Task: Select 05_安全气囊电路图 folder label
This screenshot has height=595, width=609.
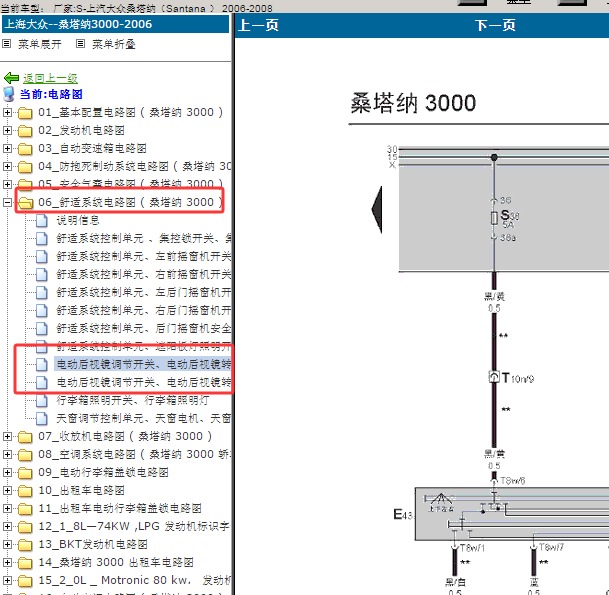Action: (x=130, y=184)
